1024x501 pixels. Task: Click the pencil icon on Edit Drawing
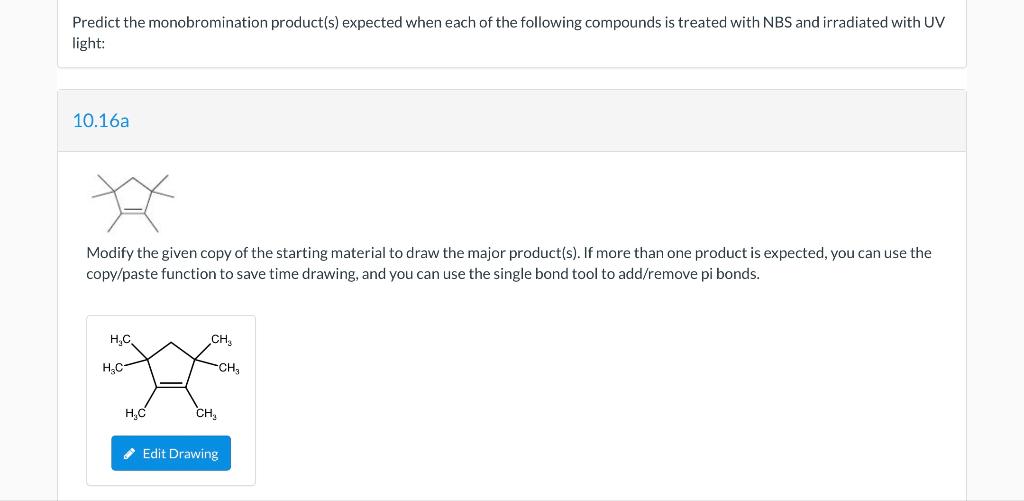(x=130, y=453)
